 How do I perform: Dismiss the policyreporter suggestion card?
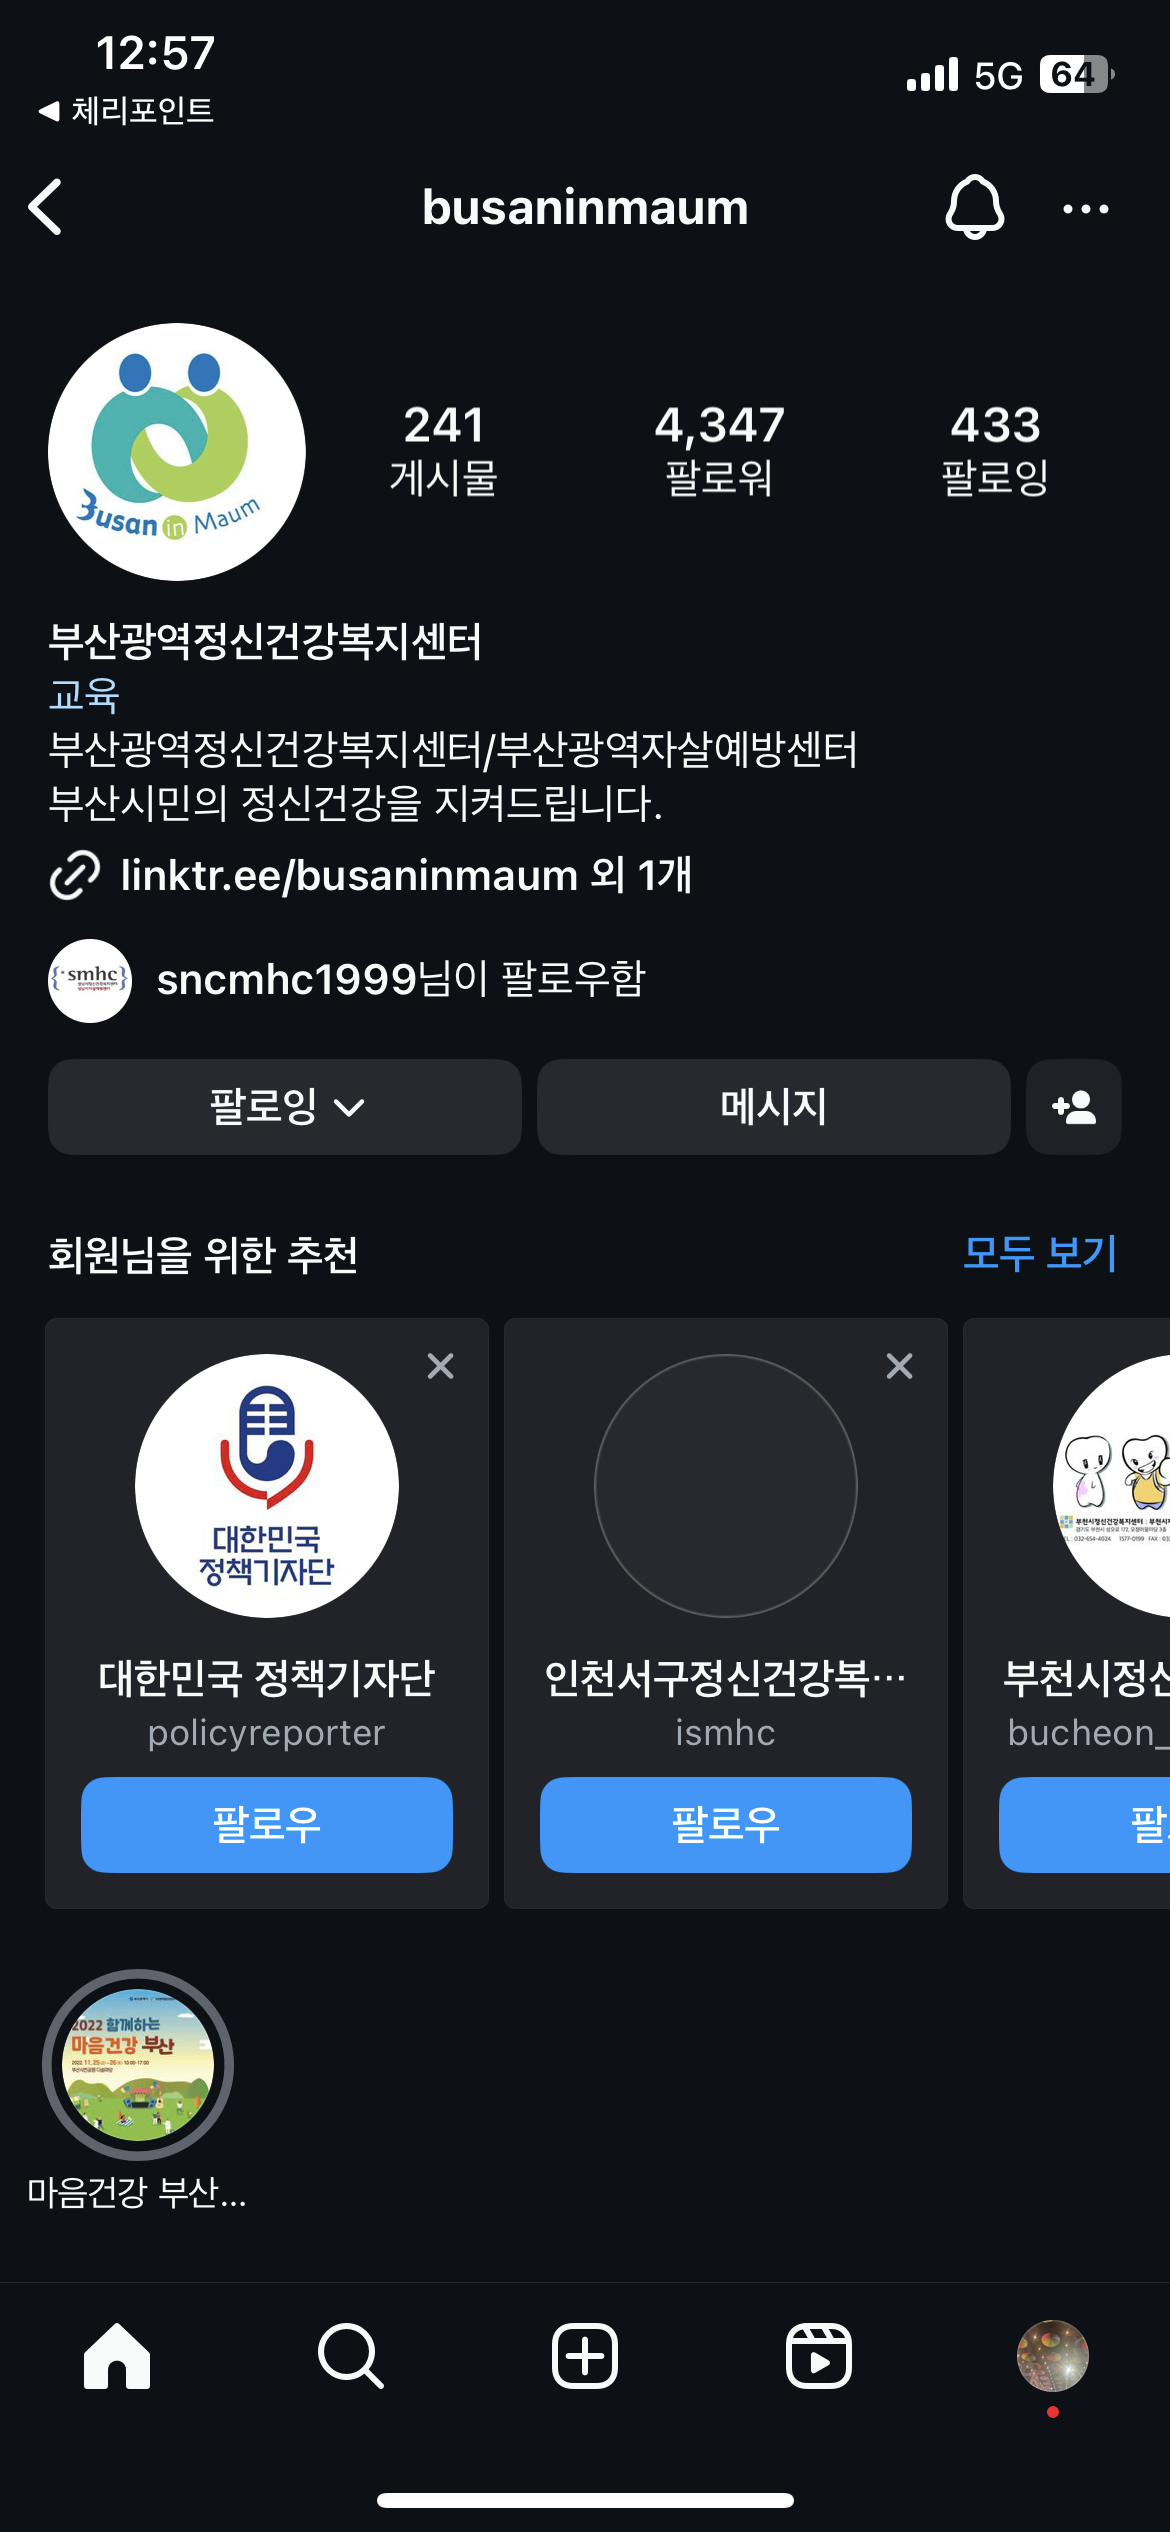coord(441,1366)
